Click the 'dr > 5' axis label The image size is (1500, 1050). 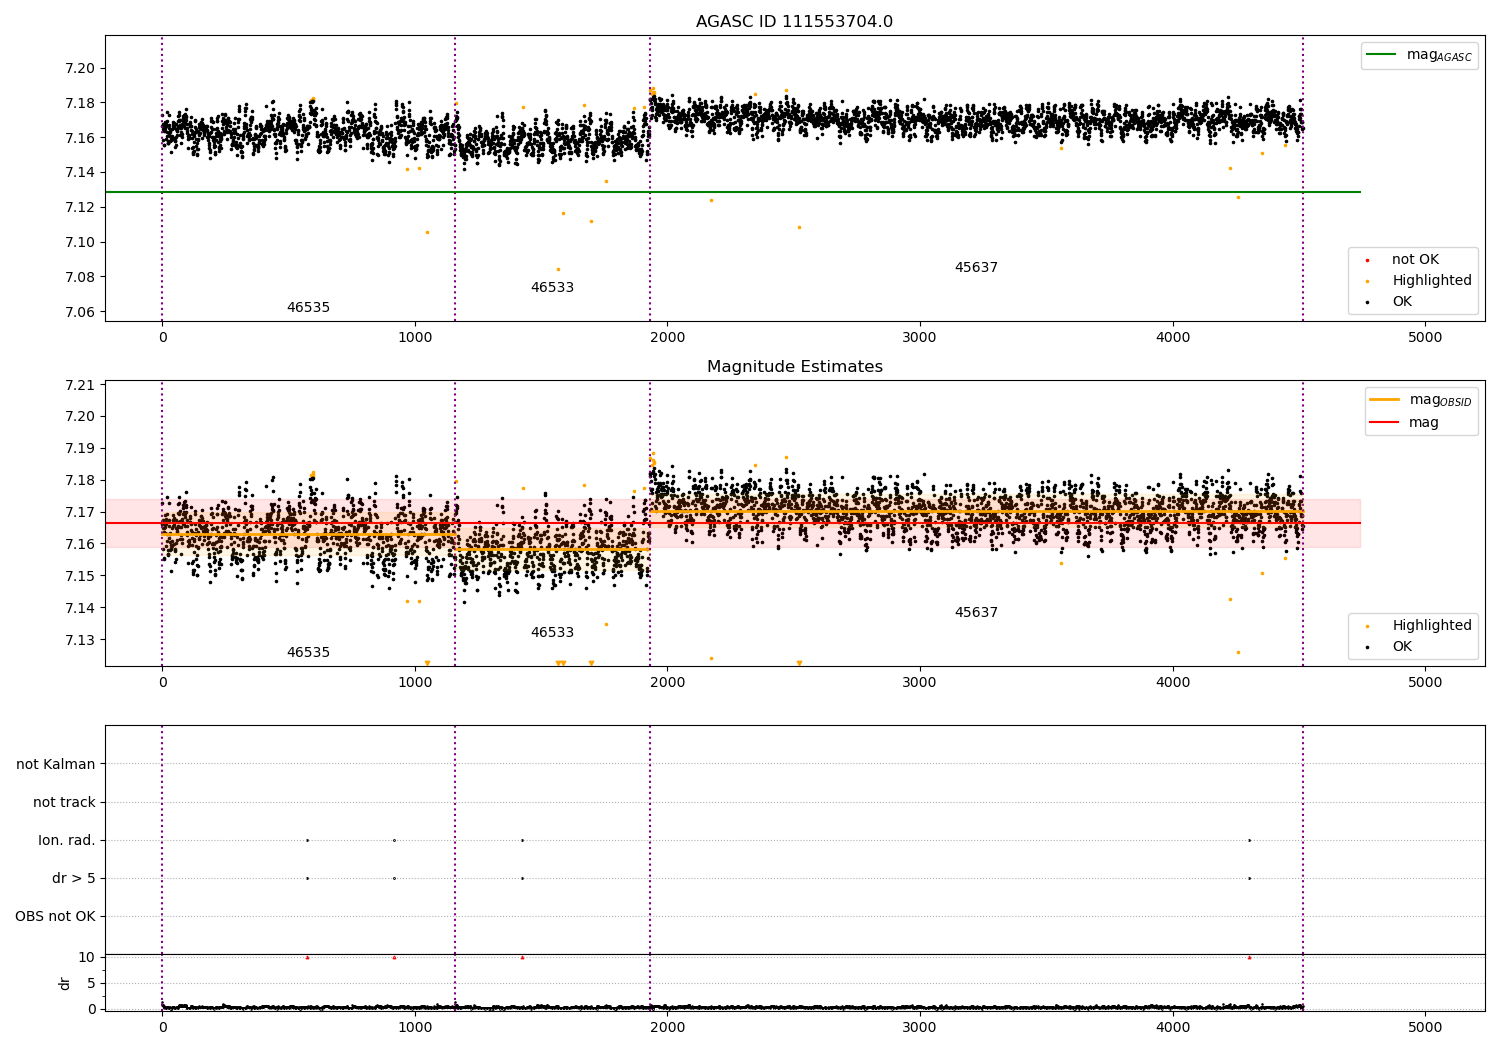pos(74,878)
